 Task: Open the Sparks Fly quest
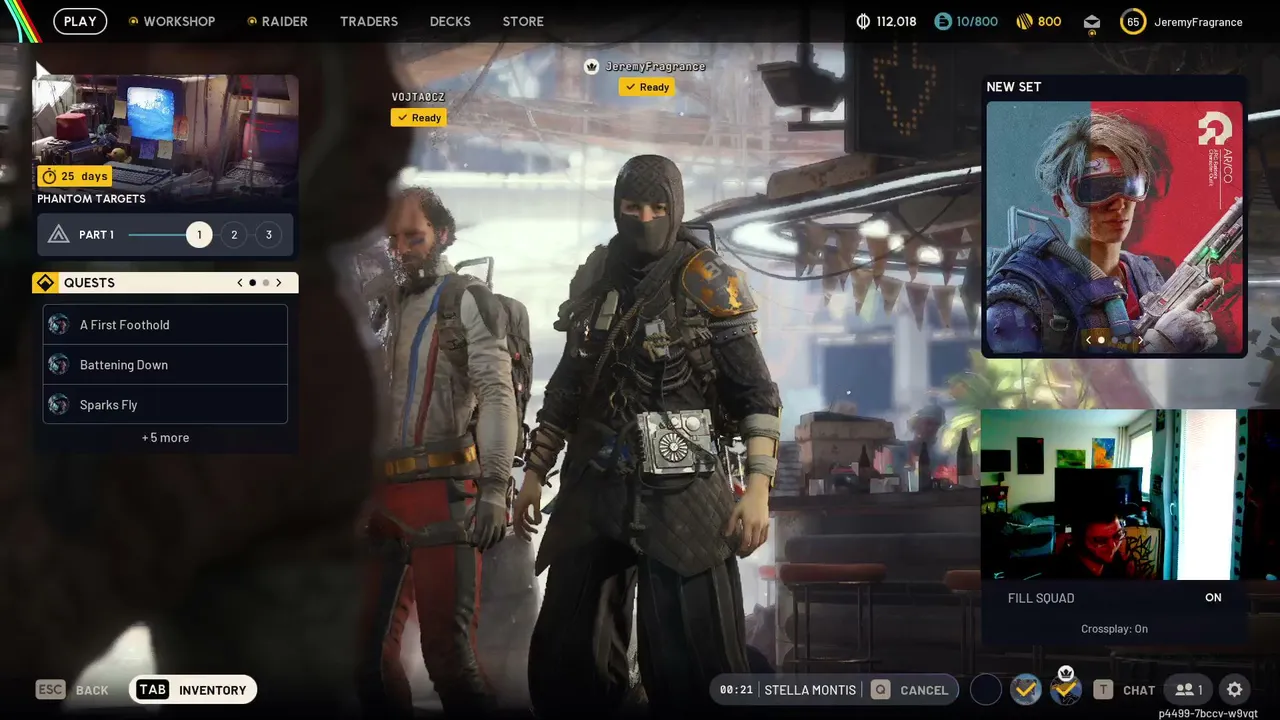click(165, 404)
